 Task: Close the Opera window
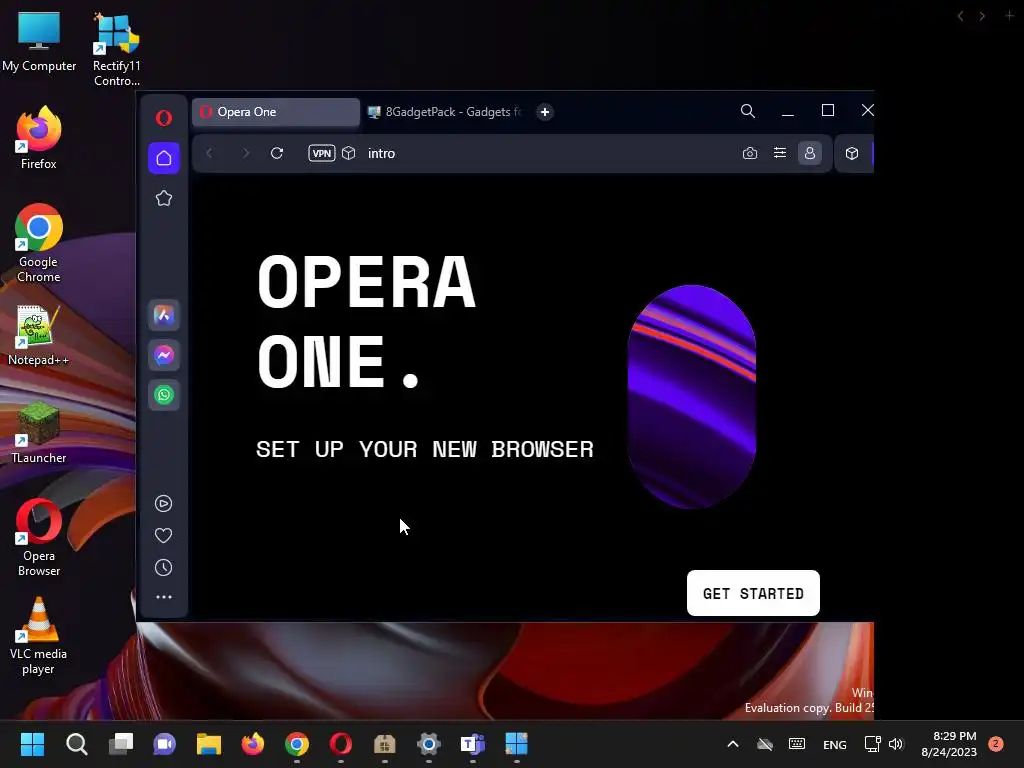867,110
